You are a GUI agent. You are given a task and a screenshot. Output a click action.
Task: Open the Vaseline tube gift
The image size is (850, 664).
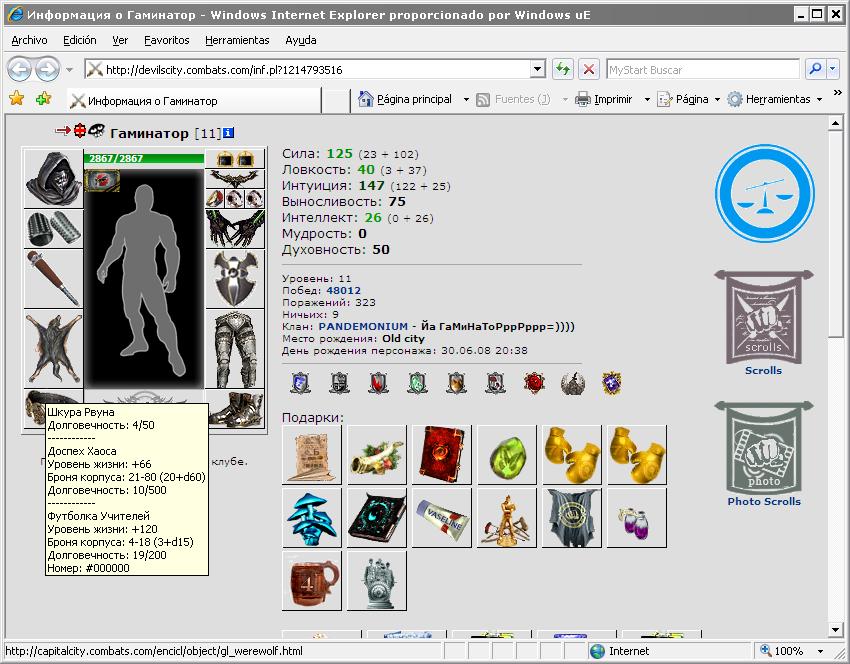(x=442, y=518)
